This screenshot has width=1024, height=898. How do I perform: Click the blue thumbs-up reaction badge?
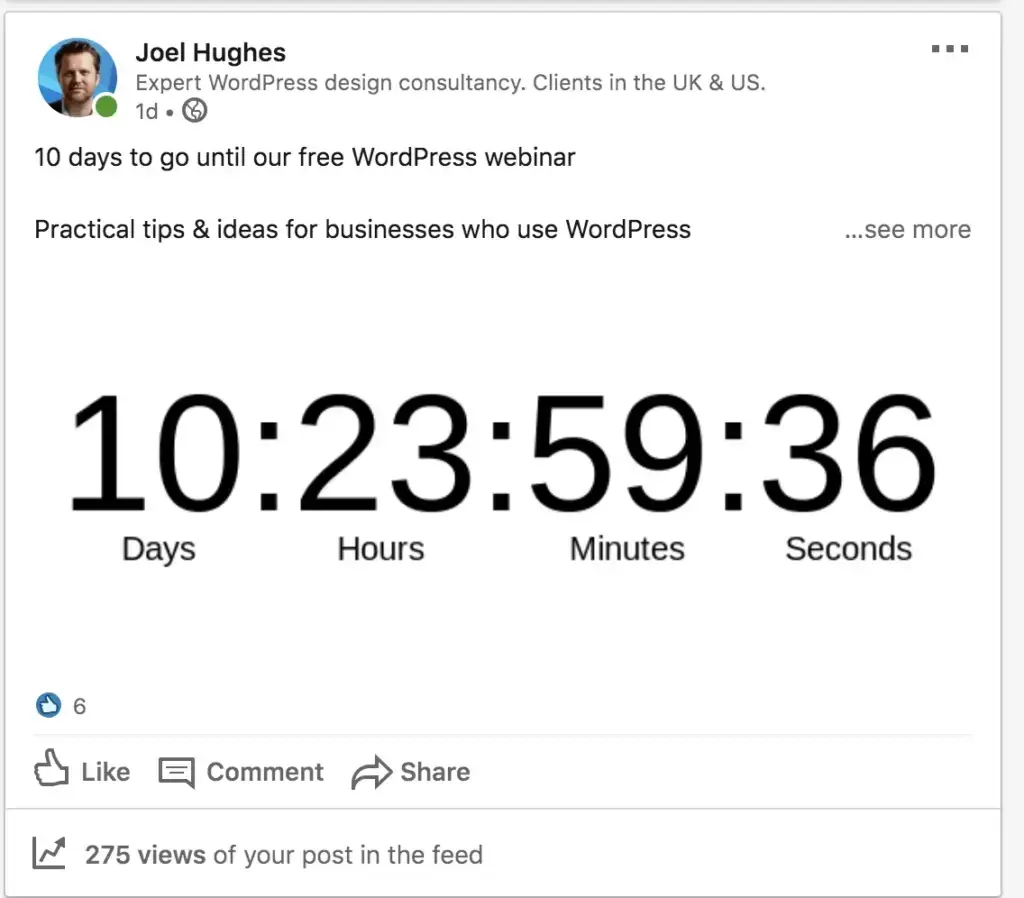[x=47, y=705]
